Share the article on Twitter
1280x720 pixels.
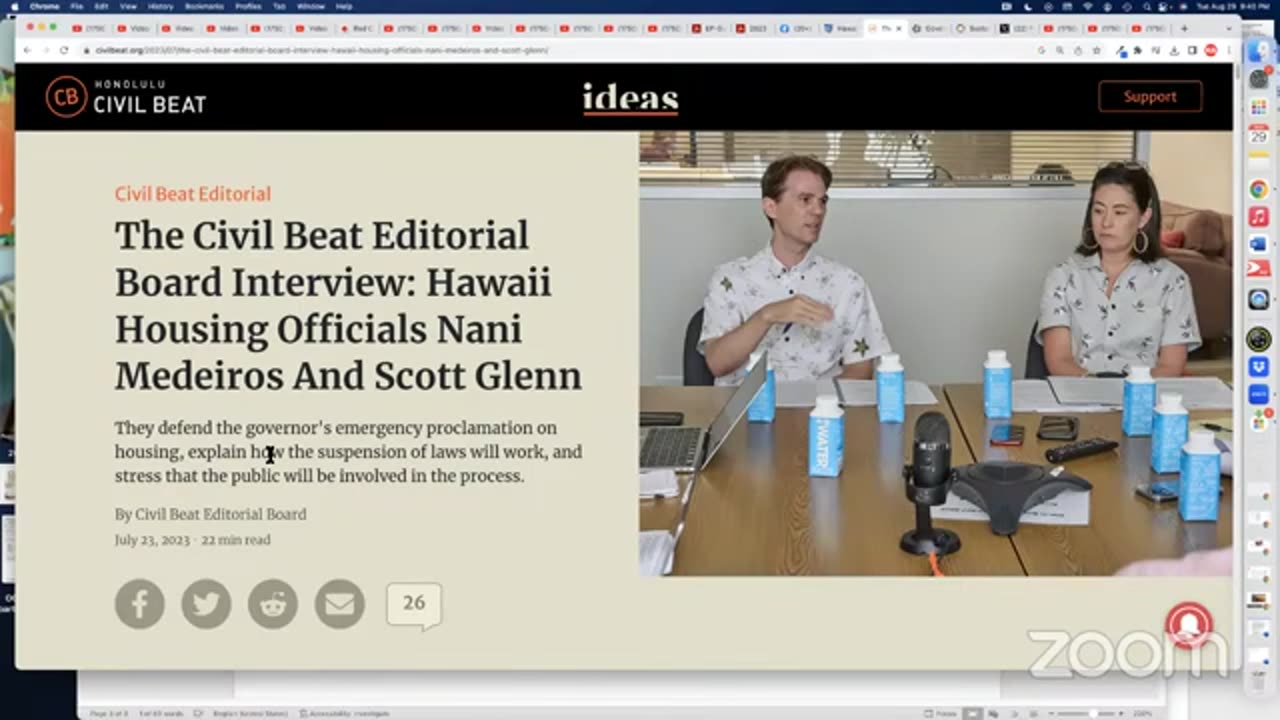pyautogui.click(x=206, y=604)
